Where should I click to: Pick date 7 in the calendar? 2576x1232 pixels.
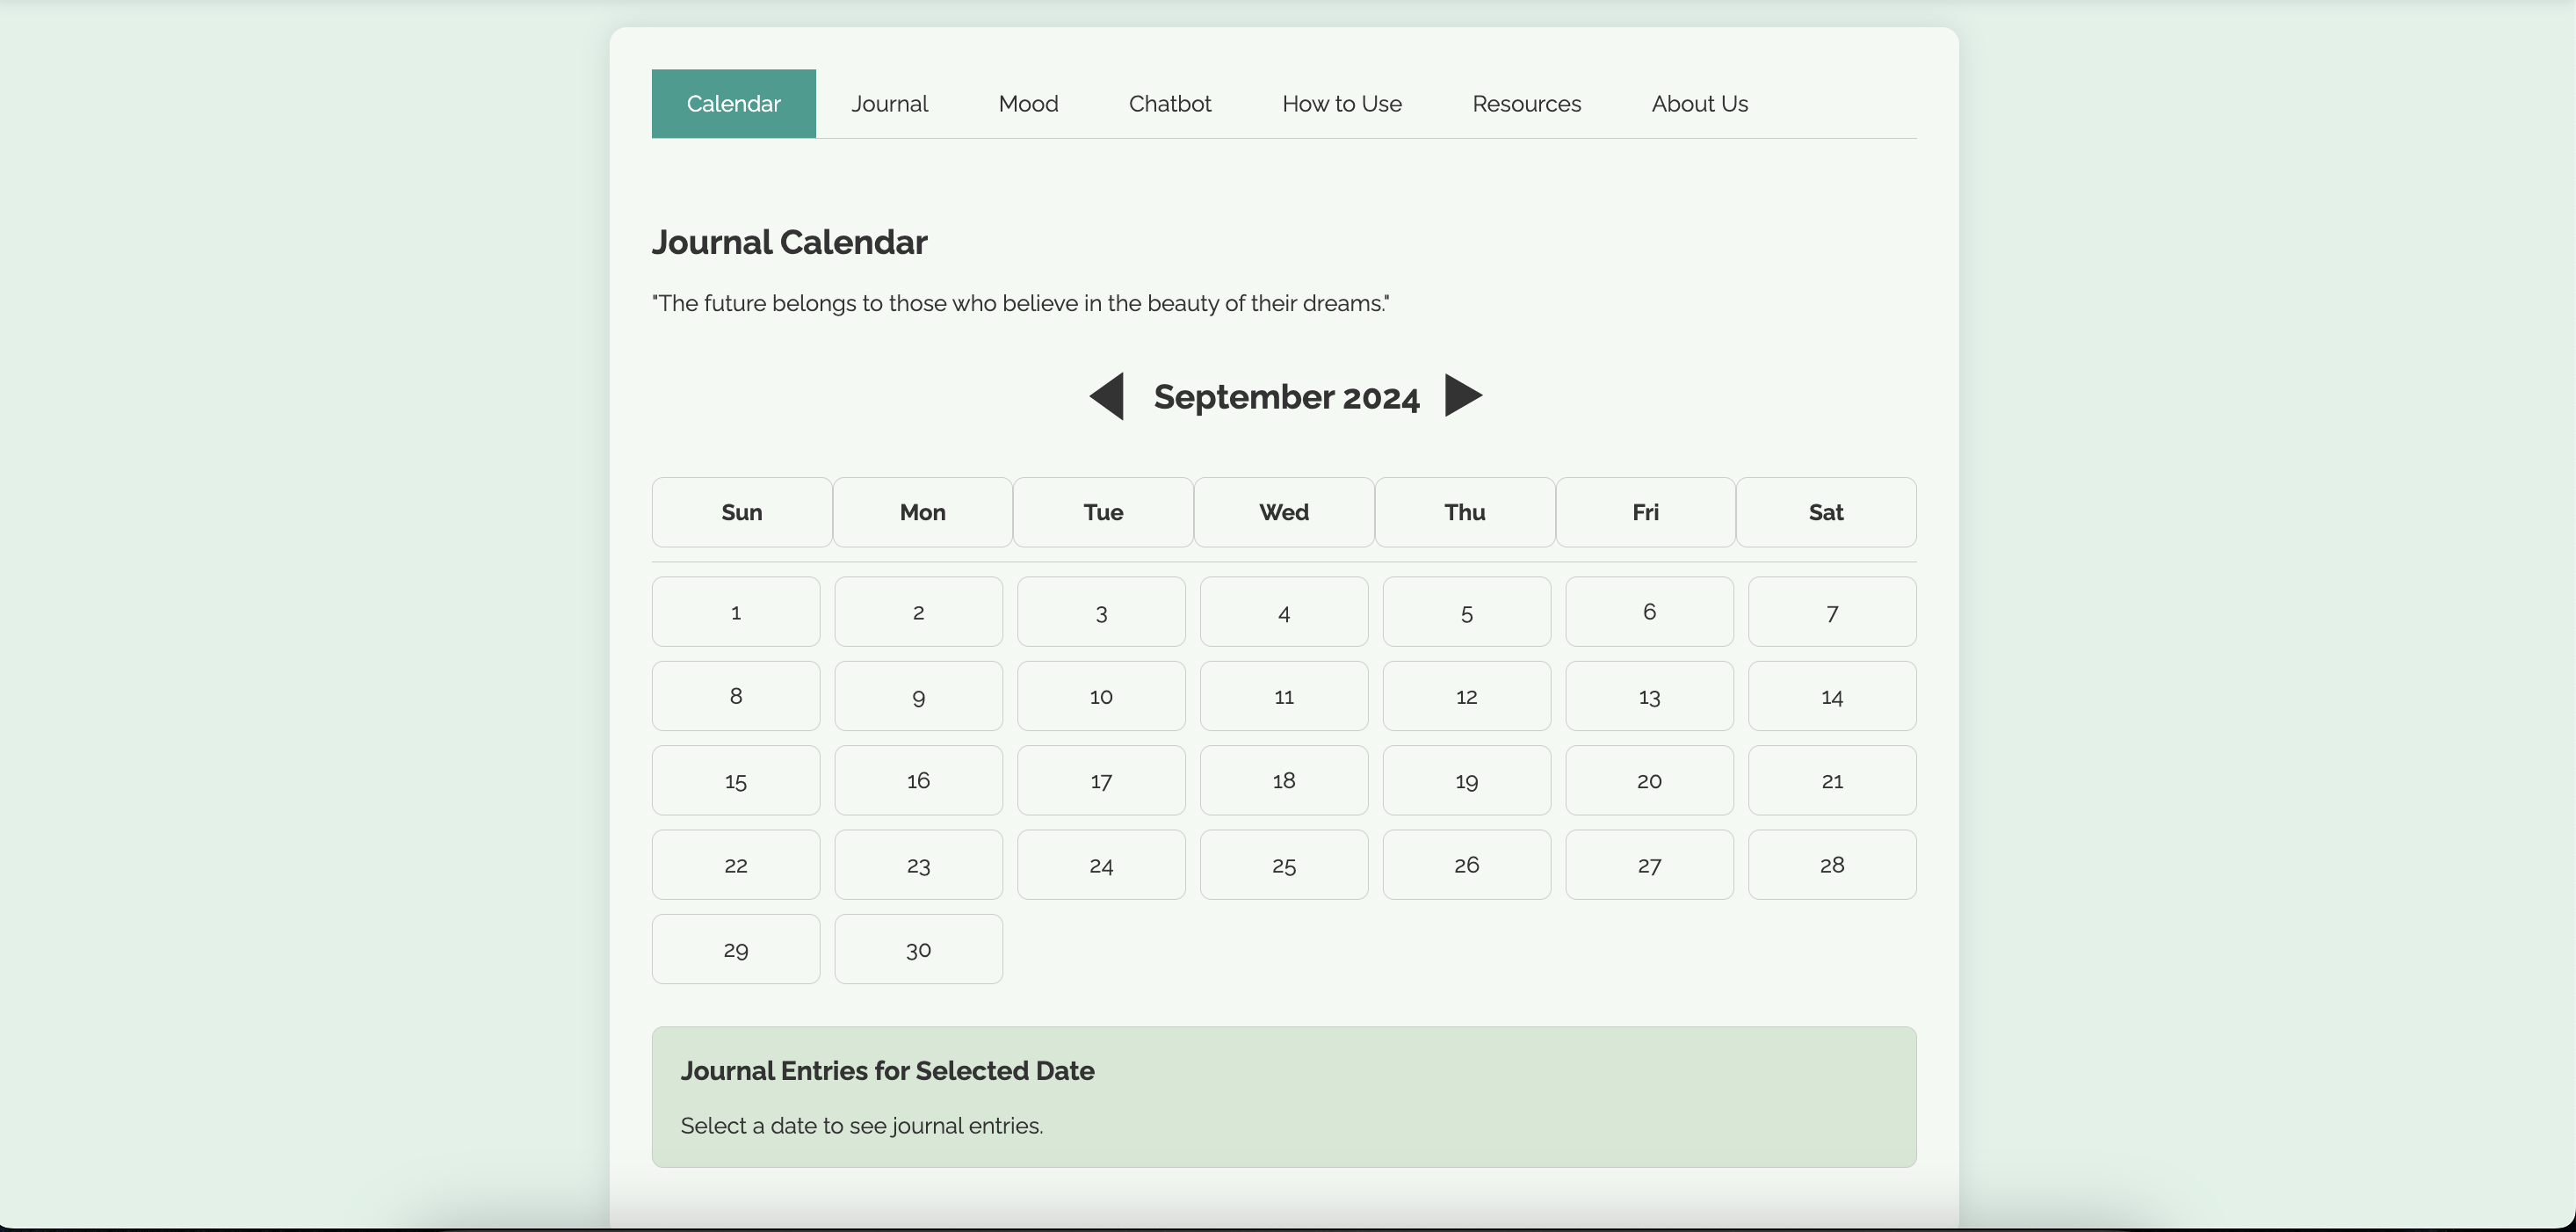click(x=1831, y=612)
